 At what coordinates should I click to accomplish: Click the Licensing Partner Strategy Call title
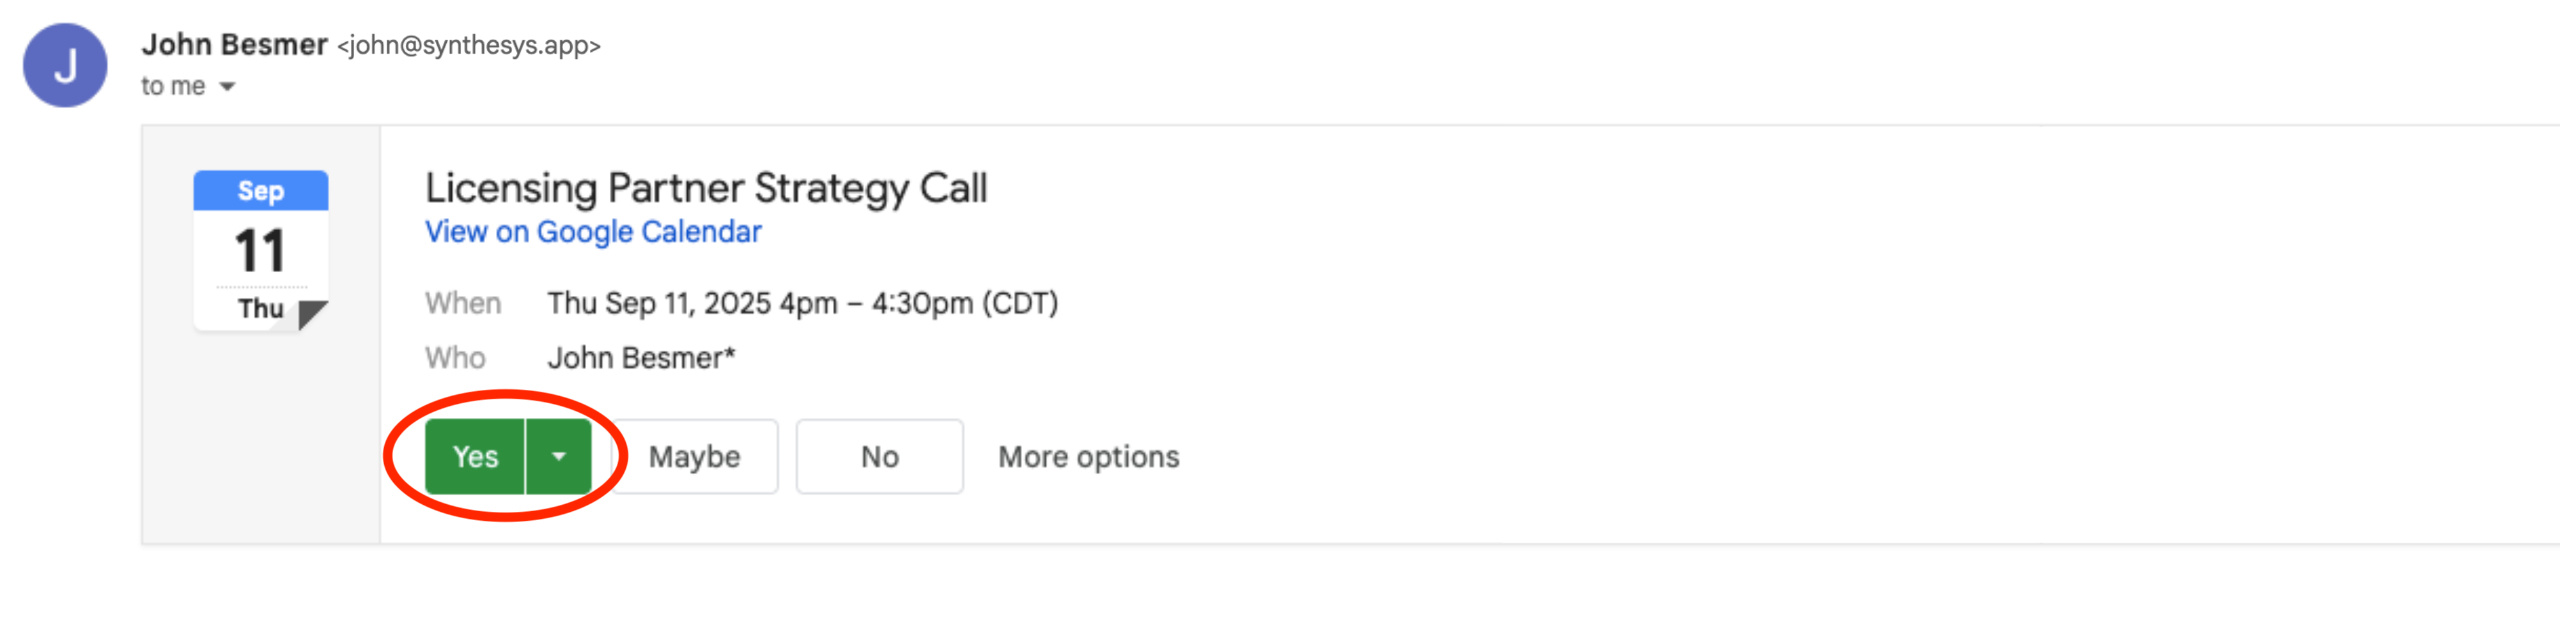[x=706, y=188]
